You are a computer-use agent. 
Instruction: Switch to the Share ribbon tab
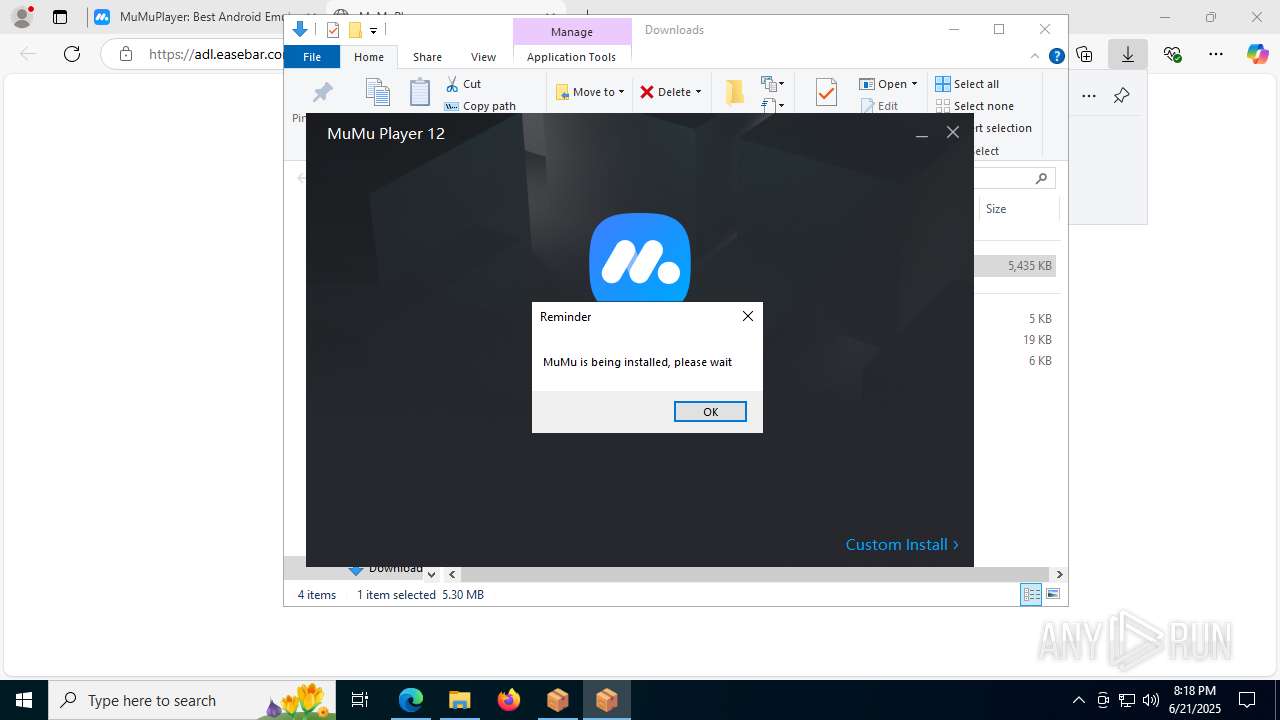click(x=427, y=57)
